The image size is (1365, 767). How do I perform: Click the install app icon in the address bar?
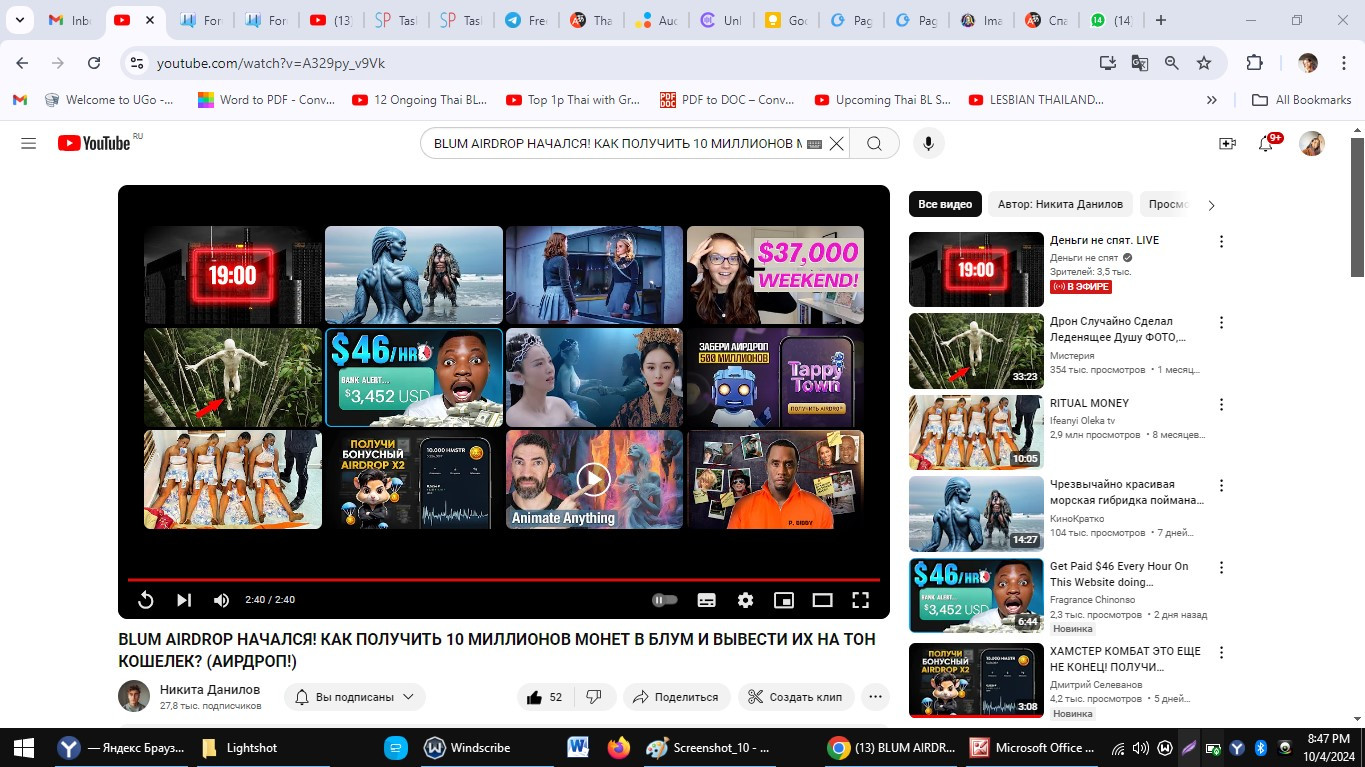click(1107, 63)
